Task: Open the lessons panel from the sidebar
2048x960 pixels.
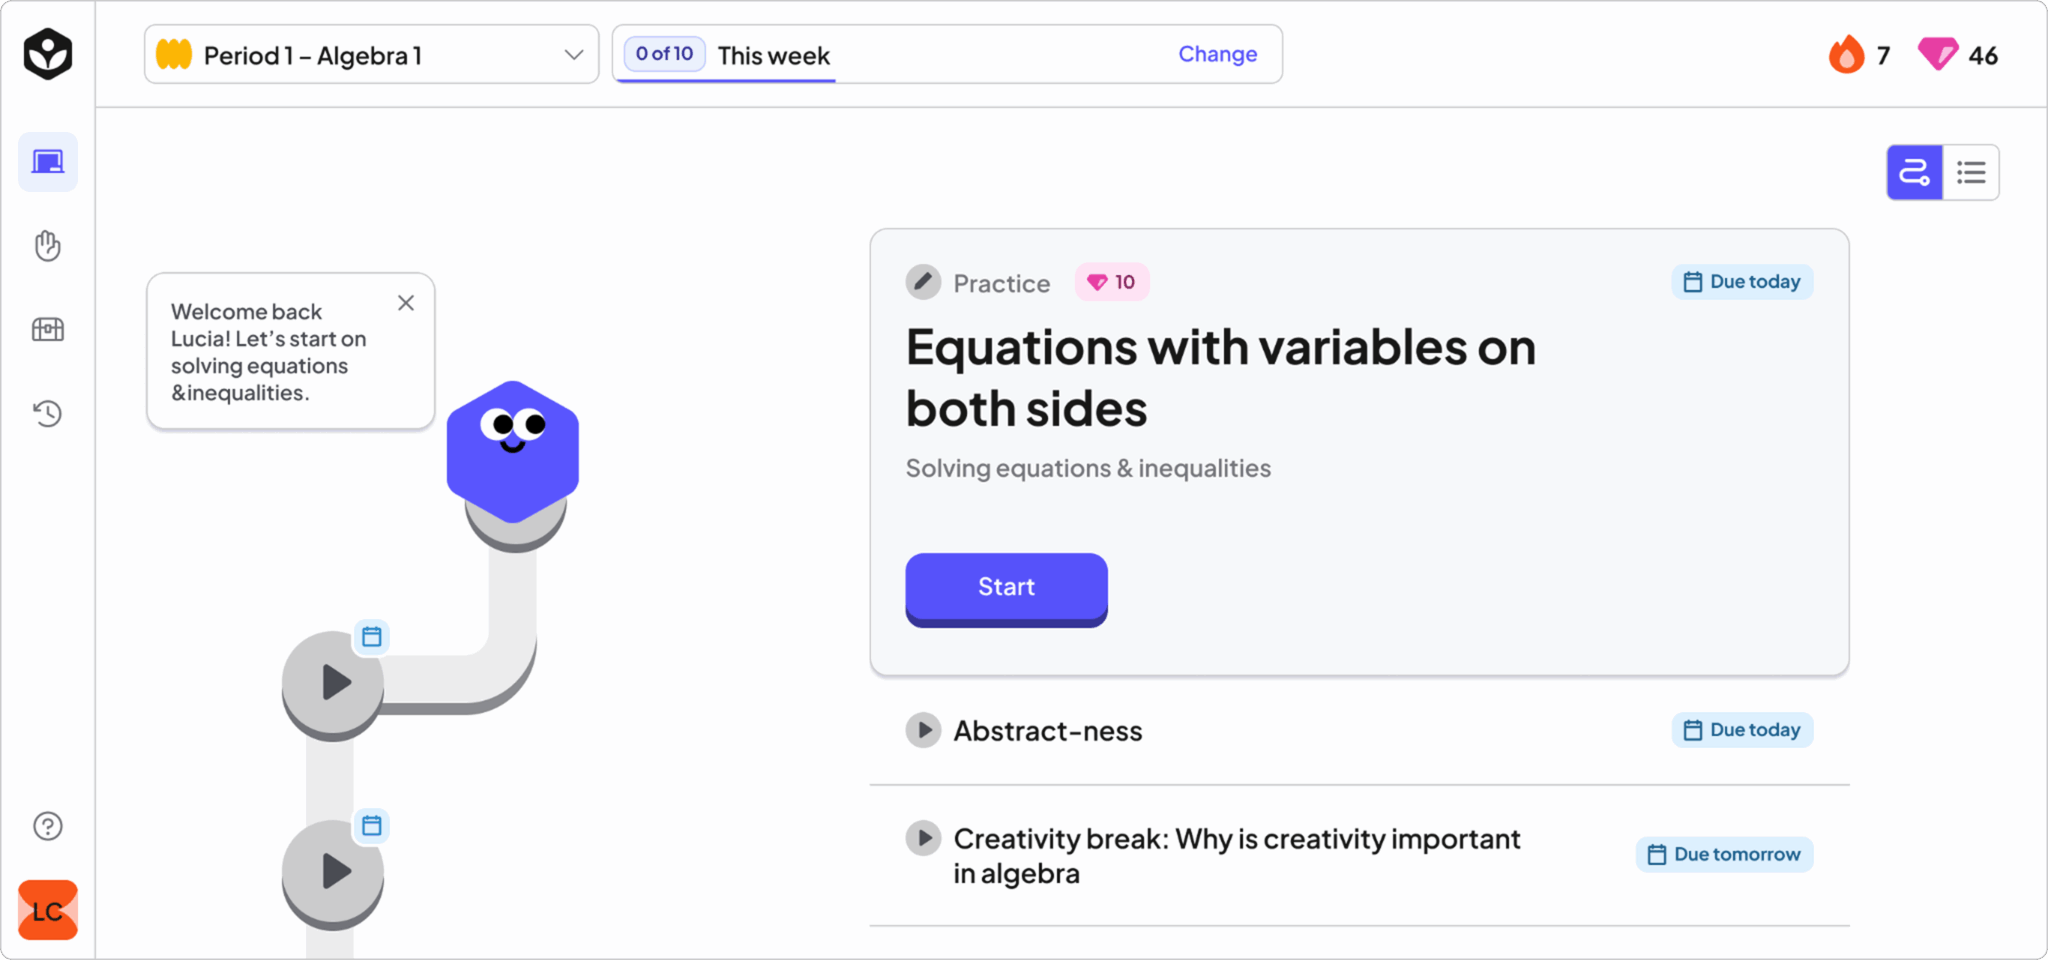Action: pyautogui.click(x=47, y=161)
